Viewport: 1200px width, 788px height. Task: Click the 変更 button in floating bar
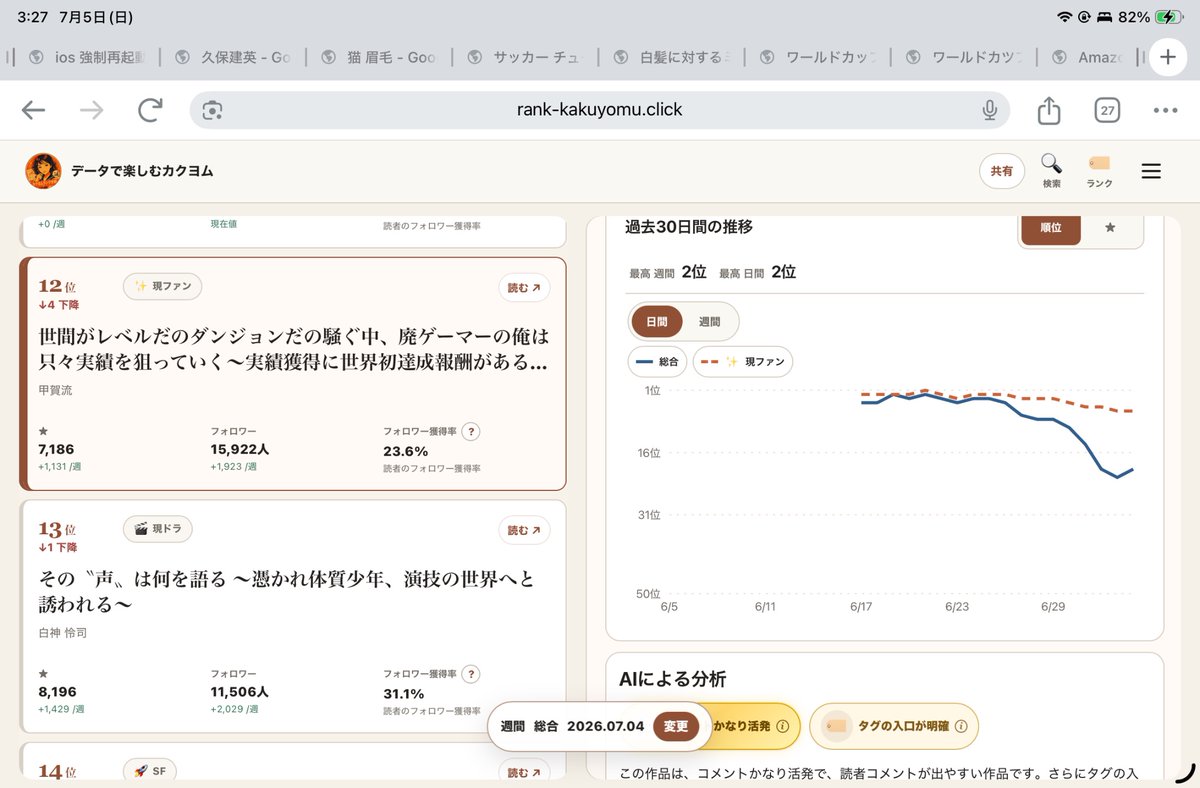pyautogui.click(x=676, y=726)
